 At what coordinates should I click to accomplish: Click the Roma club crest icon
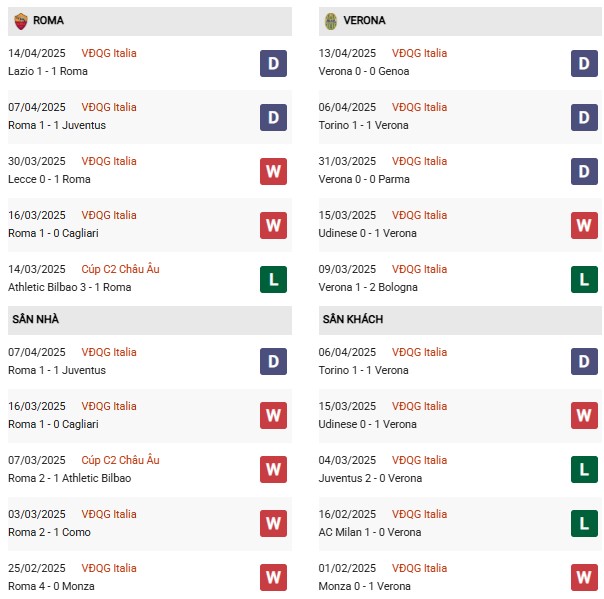20,20
